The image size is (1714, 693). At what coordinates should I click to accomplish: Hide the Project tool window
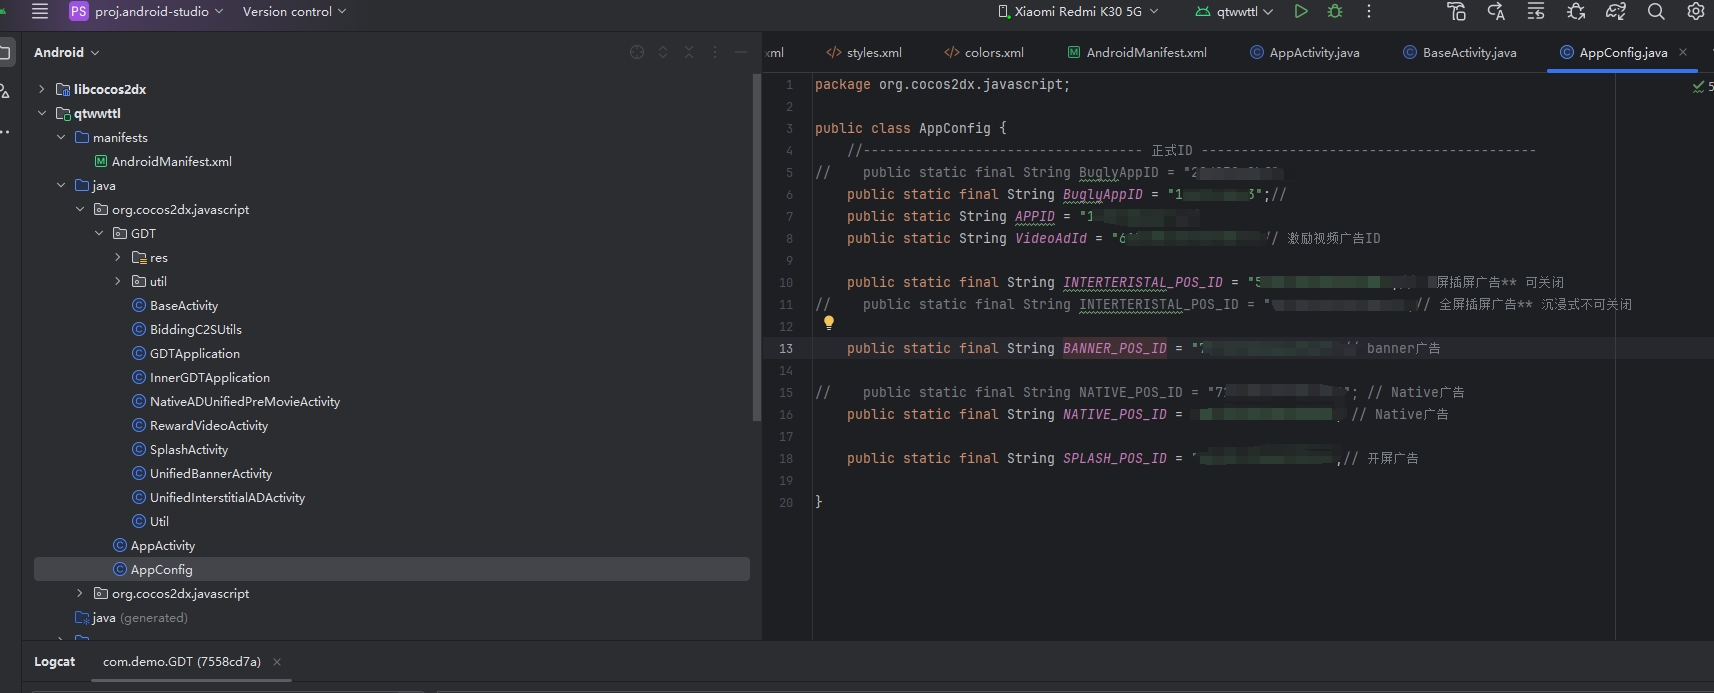[740, 52]
